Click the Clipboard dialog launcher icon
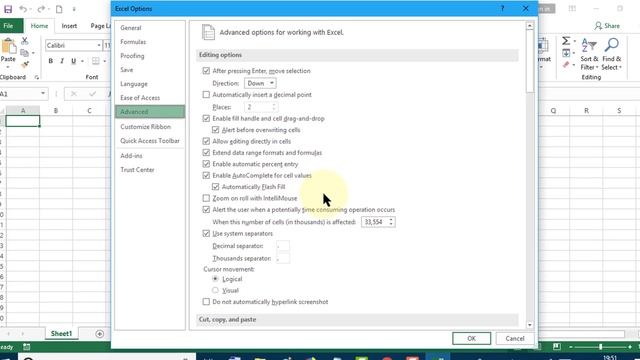Image resolution: width=640 pixels, height=360 pixels. click(x=37, y=77)
